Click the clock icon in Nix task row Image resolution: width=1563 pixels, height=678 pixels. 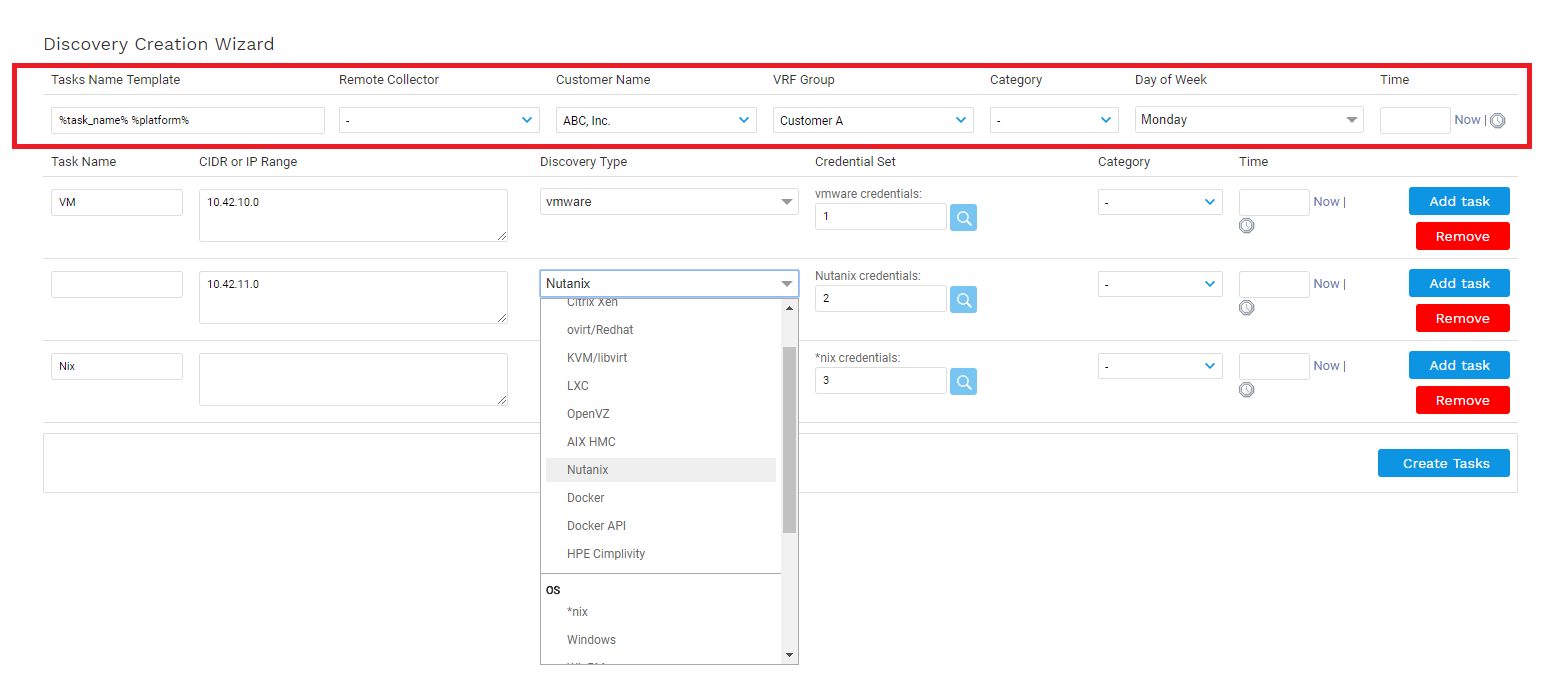[1246, 390]
